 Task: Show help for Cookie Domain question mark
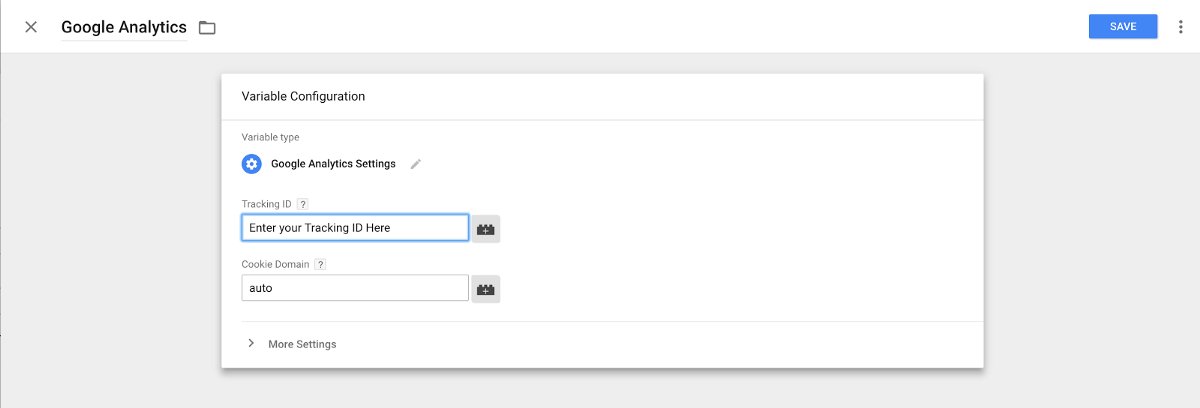(320, 265)
